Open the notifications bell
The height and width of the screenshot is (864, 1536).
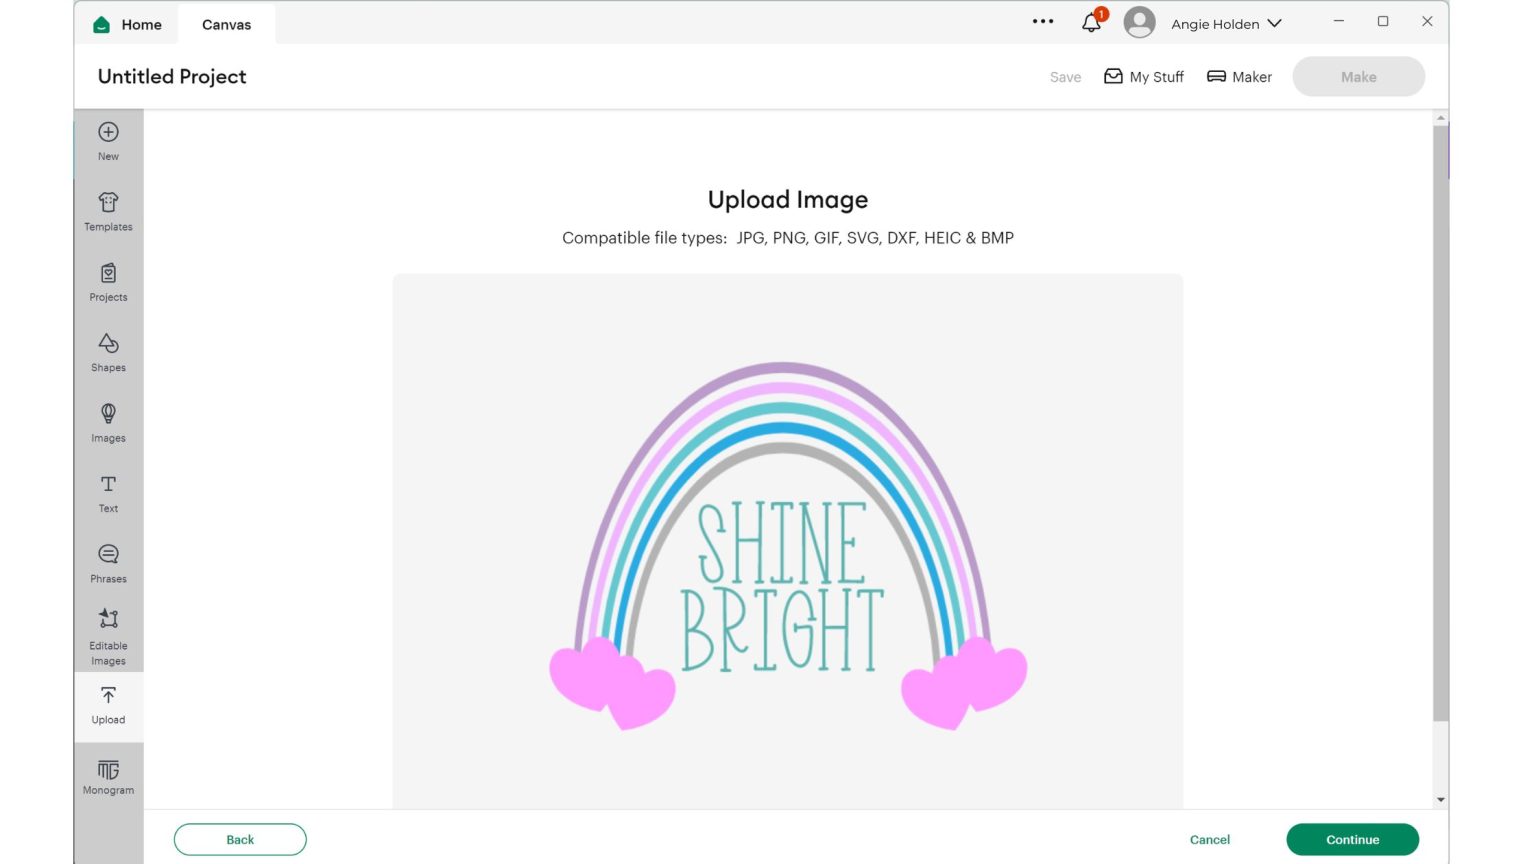1091,23
